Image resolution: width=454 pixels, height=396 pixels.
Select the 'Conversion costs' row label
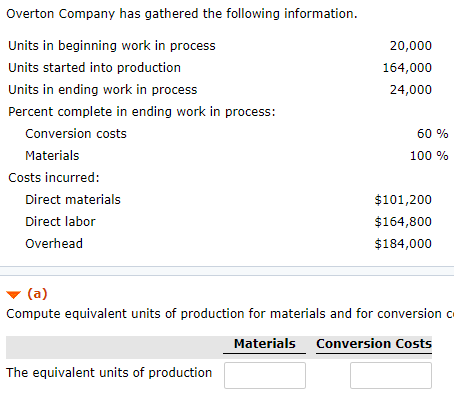(76, 134)
